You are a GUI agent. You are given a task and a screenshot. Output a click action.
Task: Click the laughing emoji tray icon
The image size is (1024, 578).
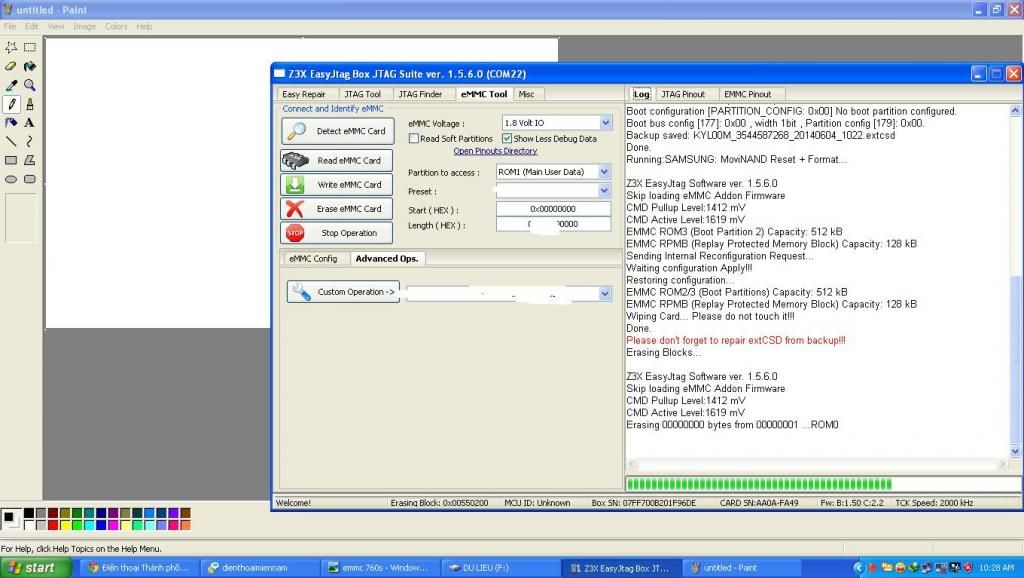899,568
